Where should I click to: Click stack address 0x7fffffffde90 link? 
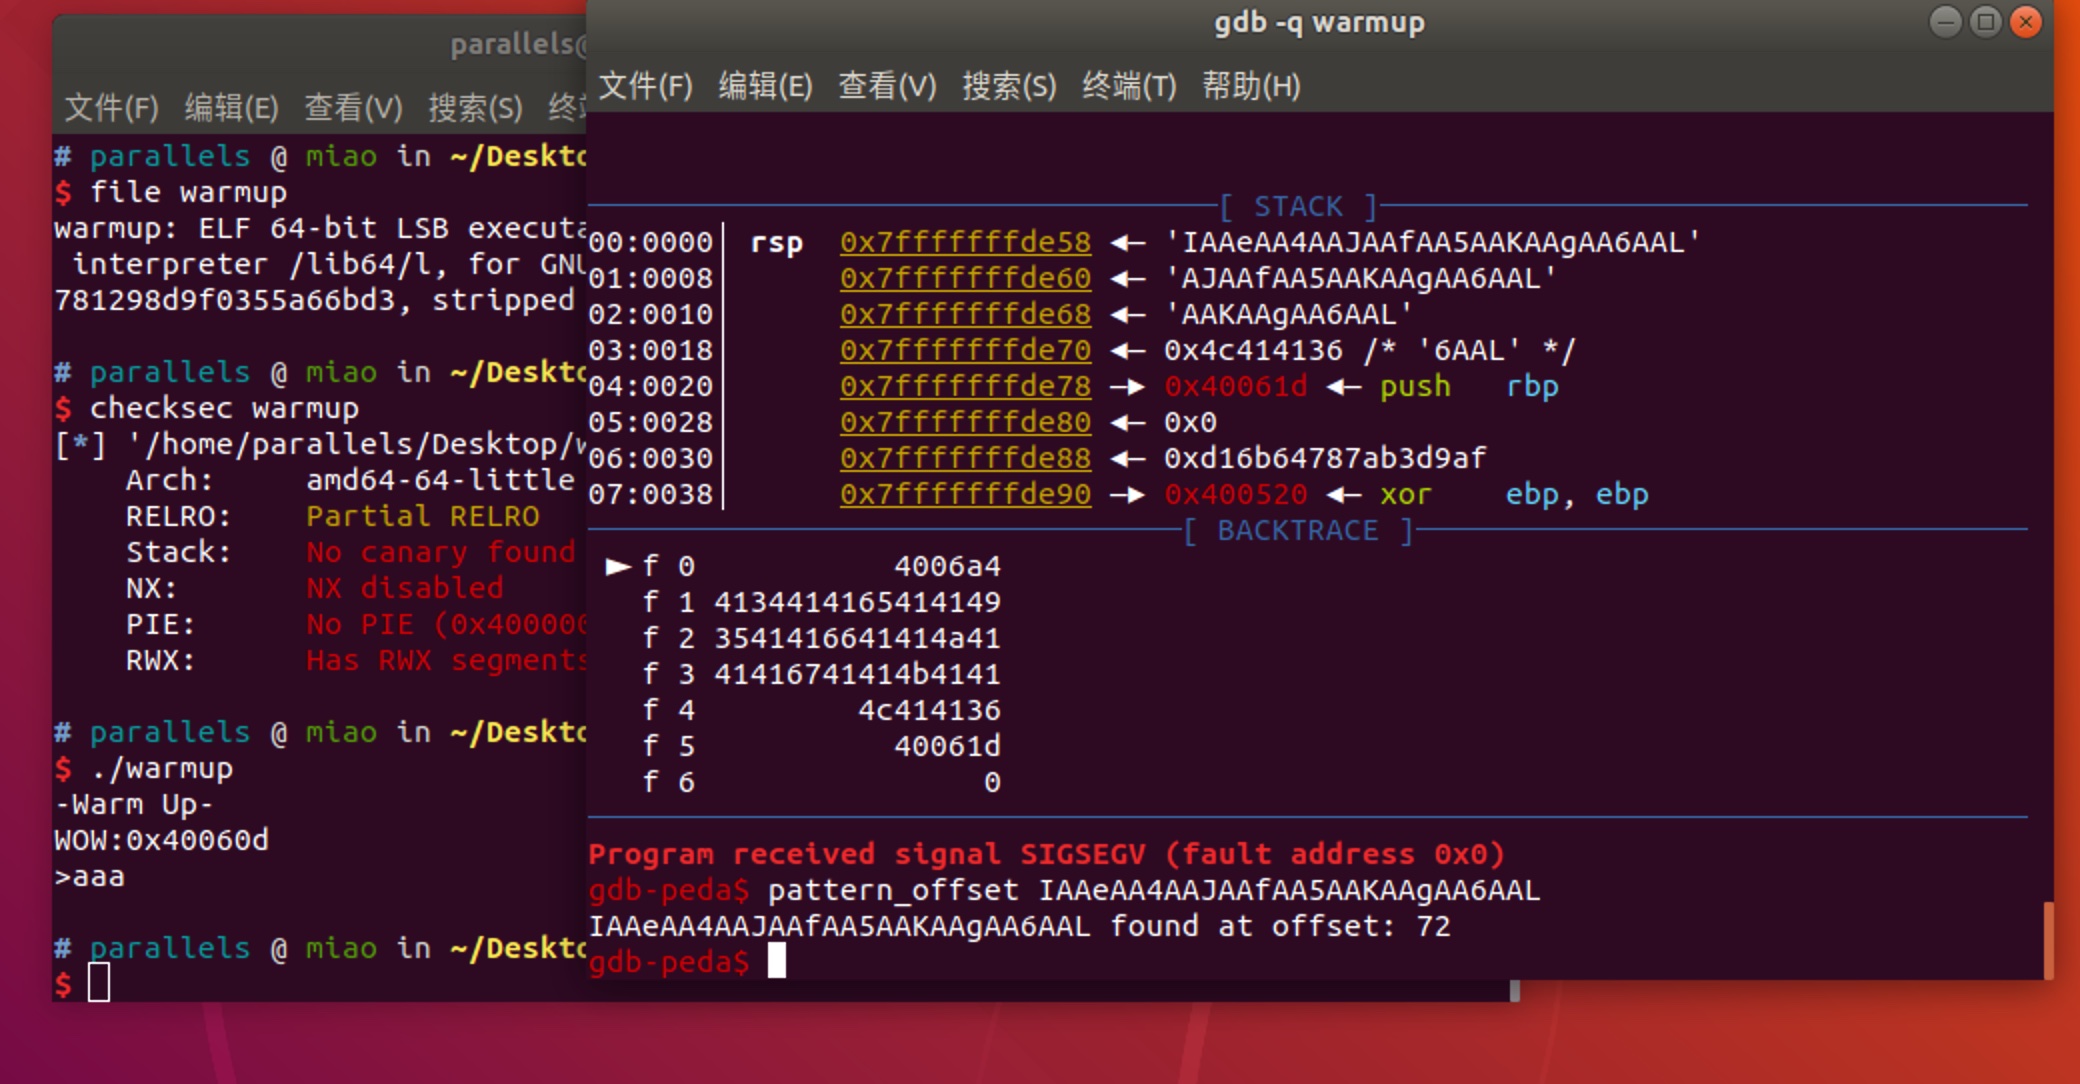[x=965, y=495]
